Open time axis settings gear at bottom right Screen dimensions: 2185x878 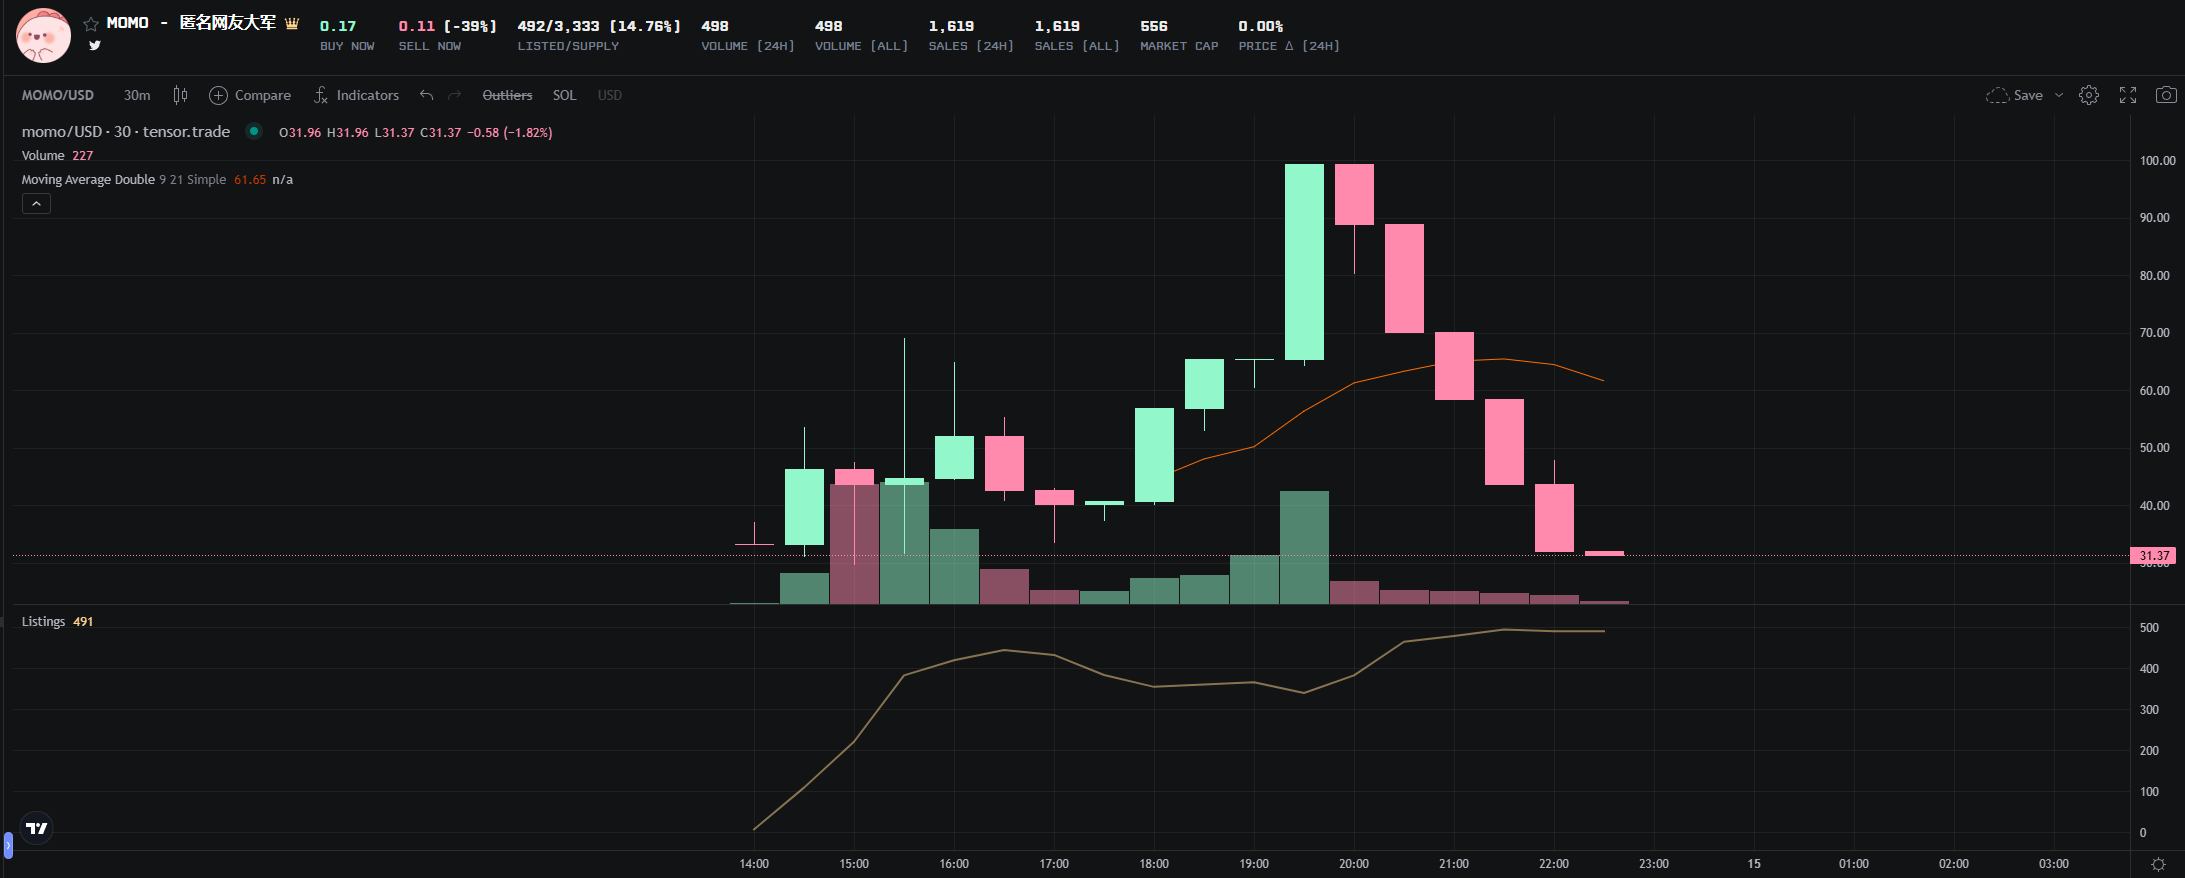2158,864
